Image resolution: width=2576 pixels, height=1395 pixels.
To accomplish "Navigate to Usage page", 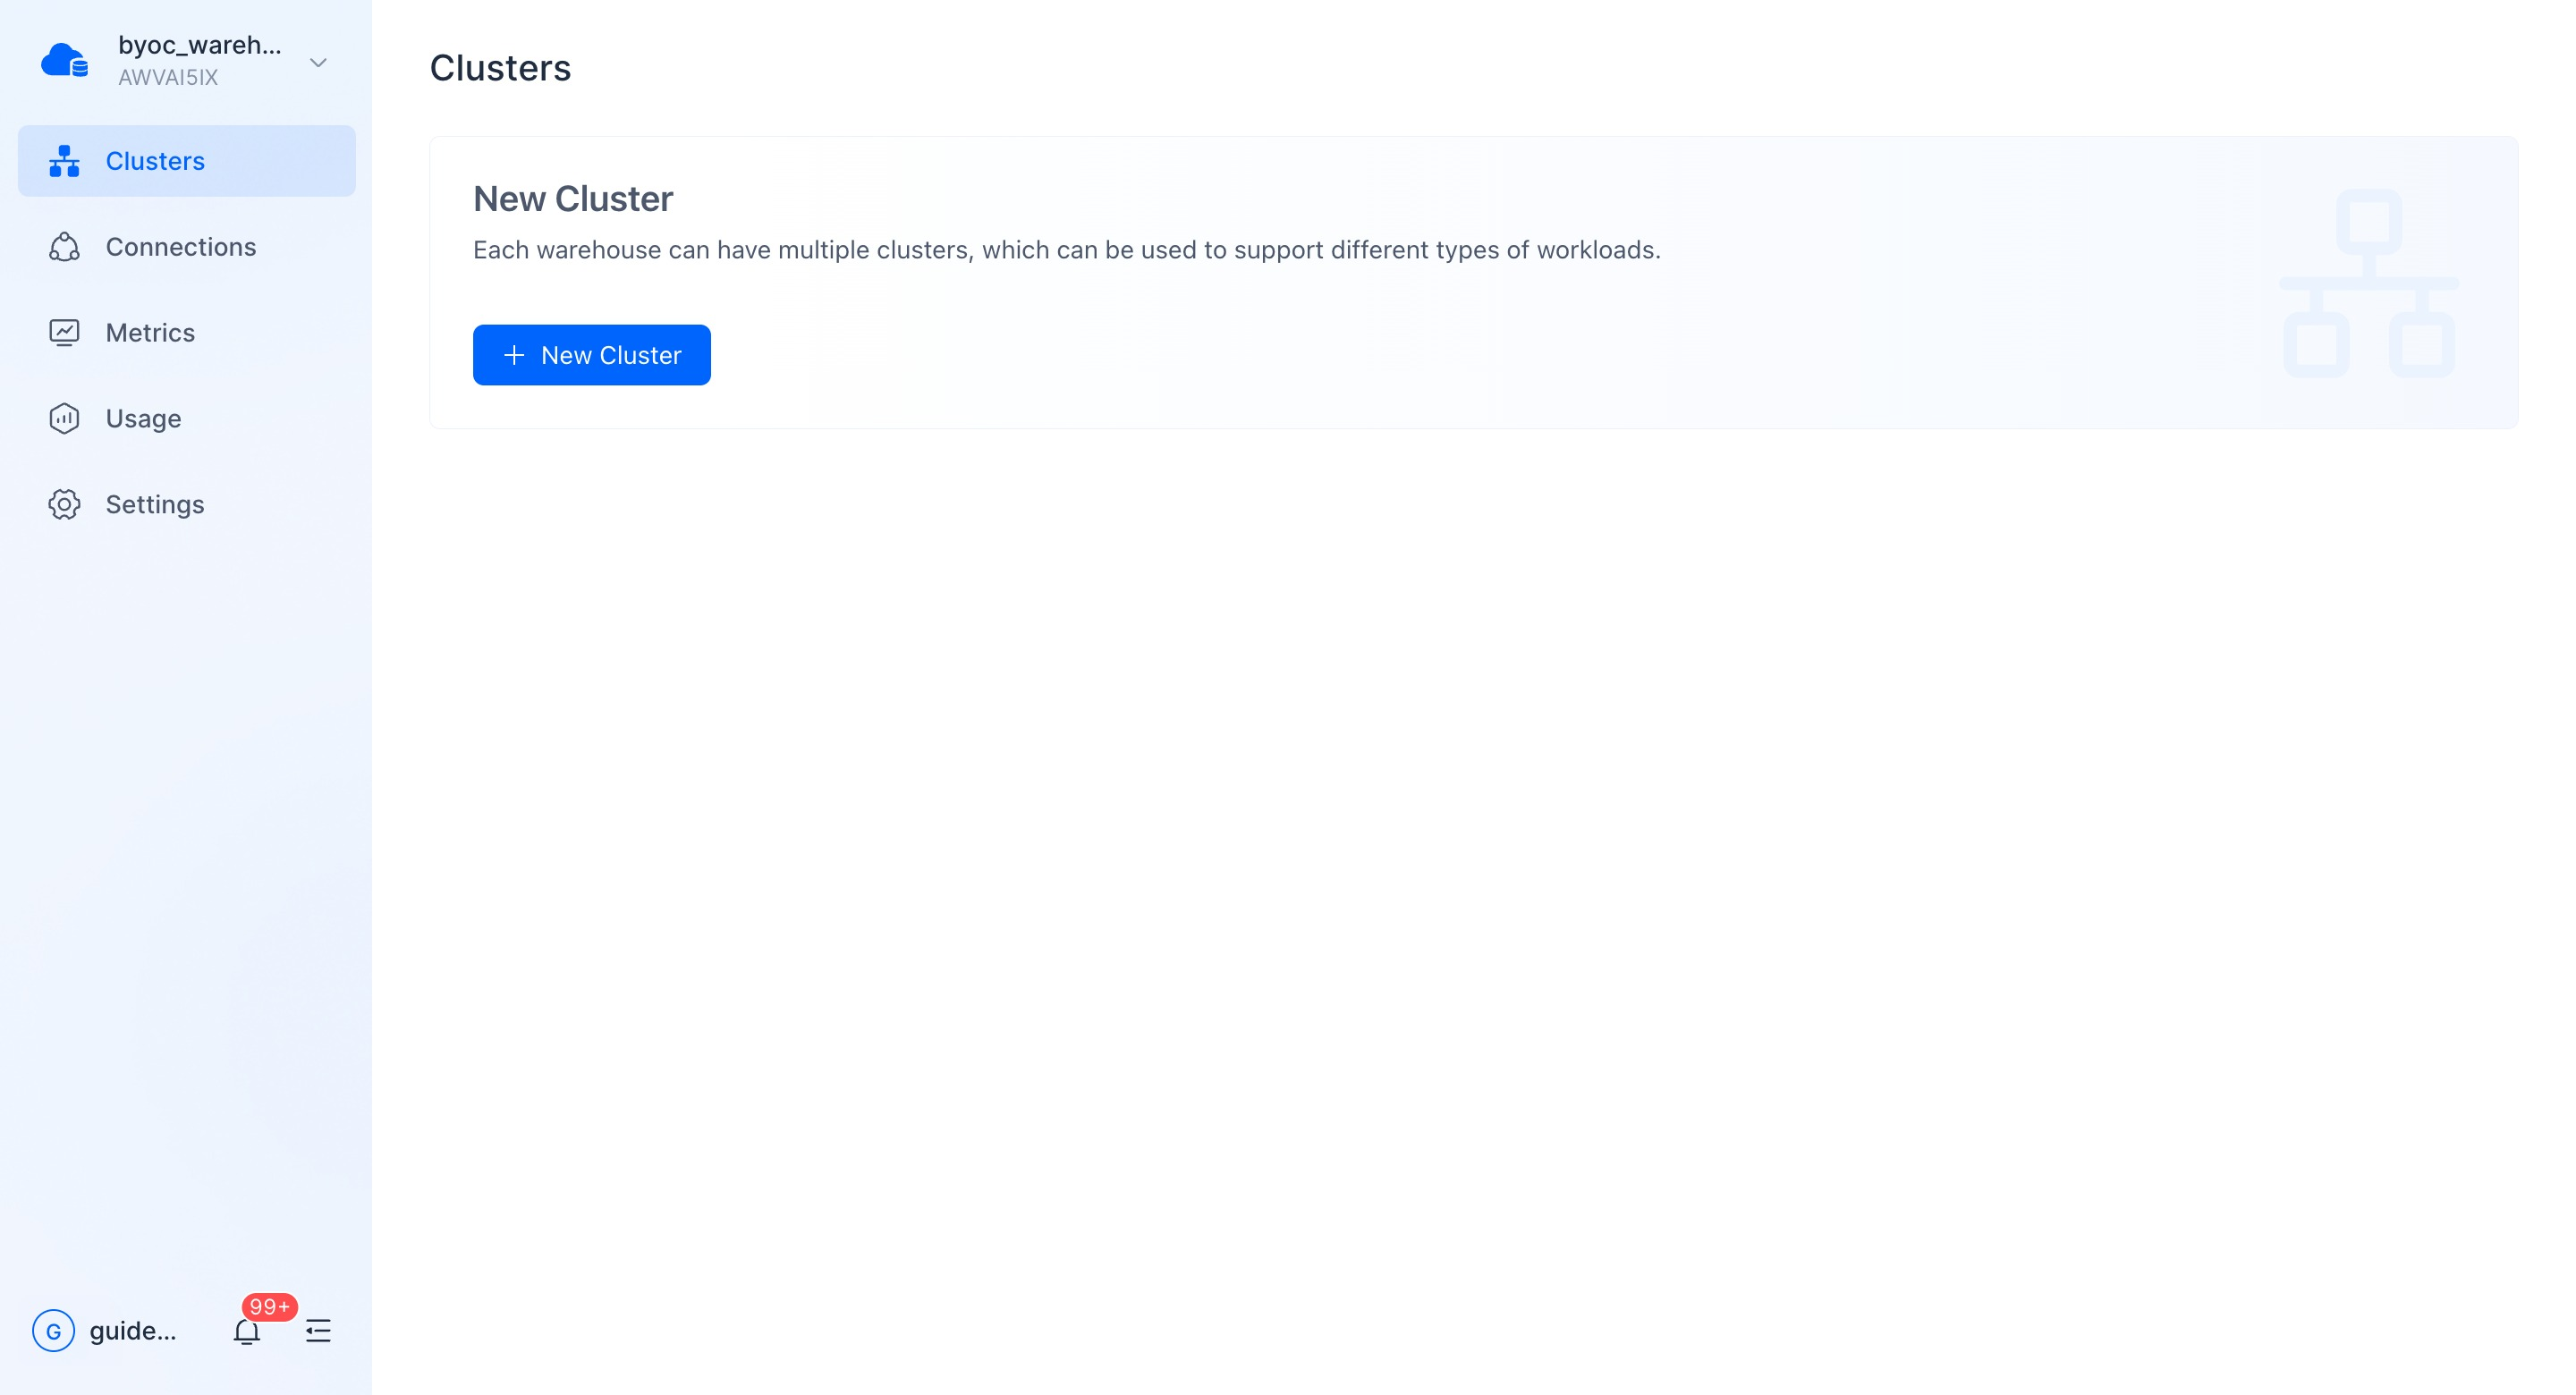I will point(187,419).
